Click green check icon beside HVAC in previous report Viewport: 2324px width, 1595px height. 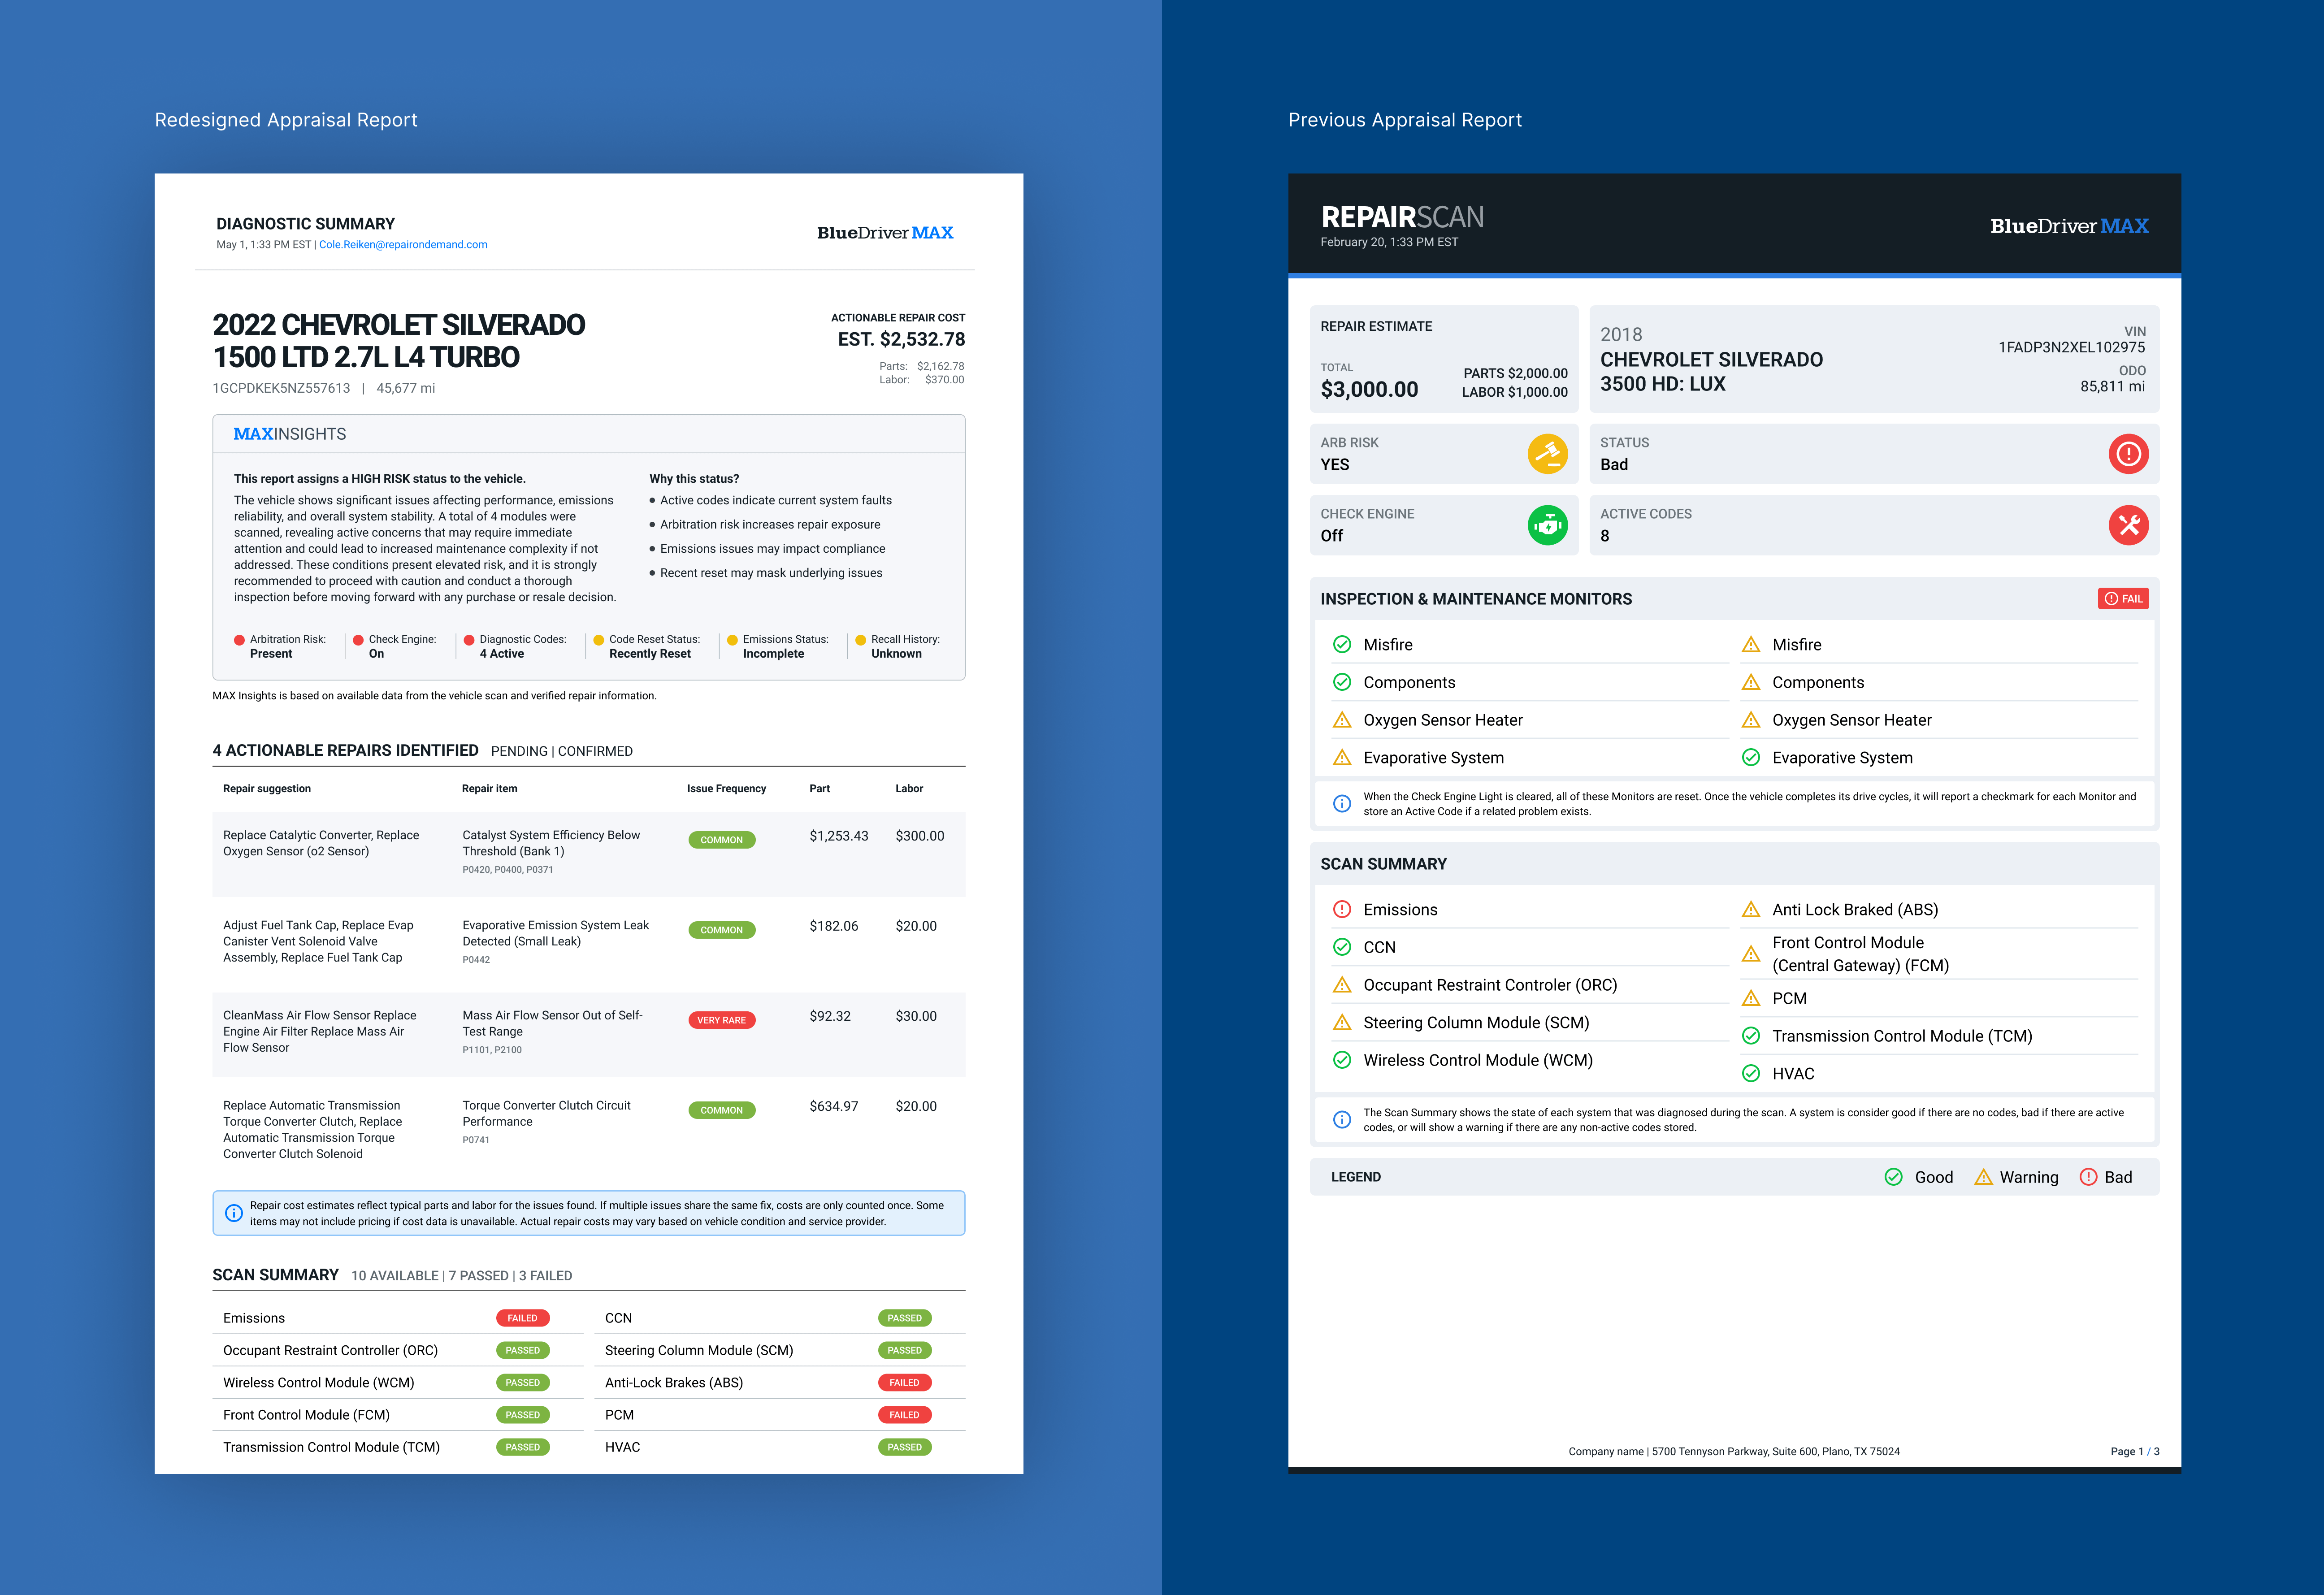[1751, 1074]
